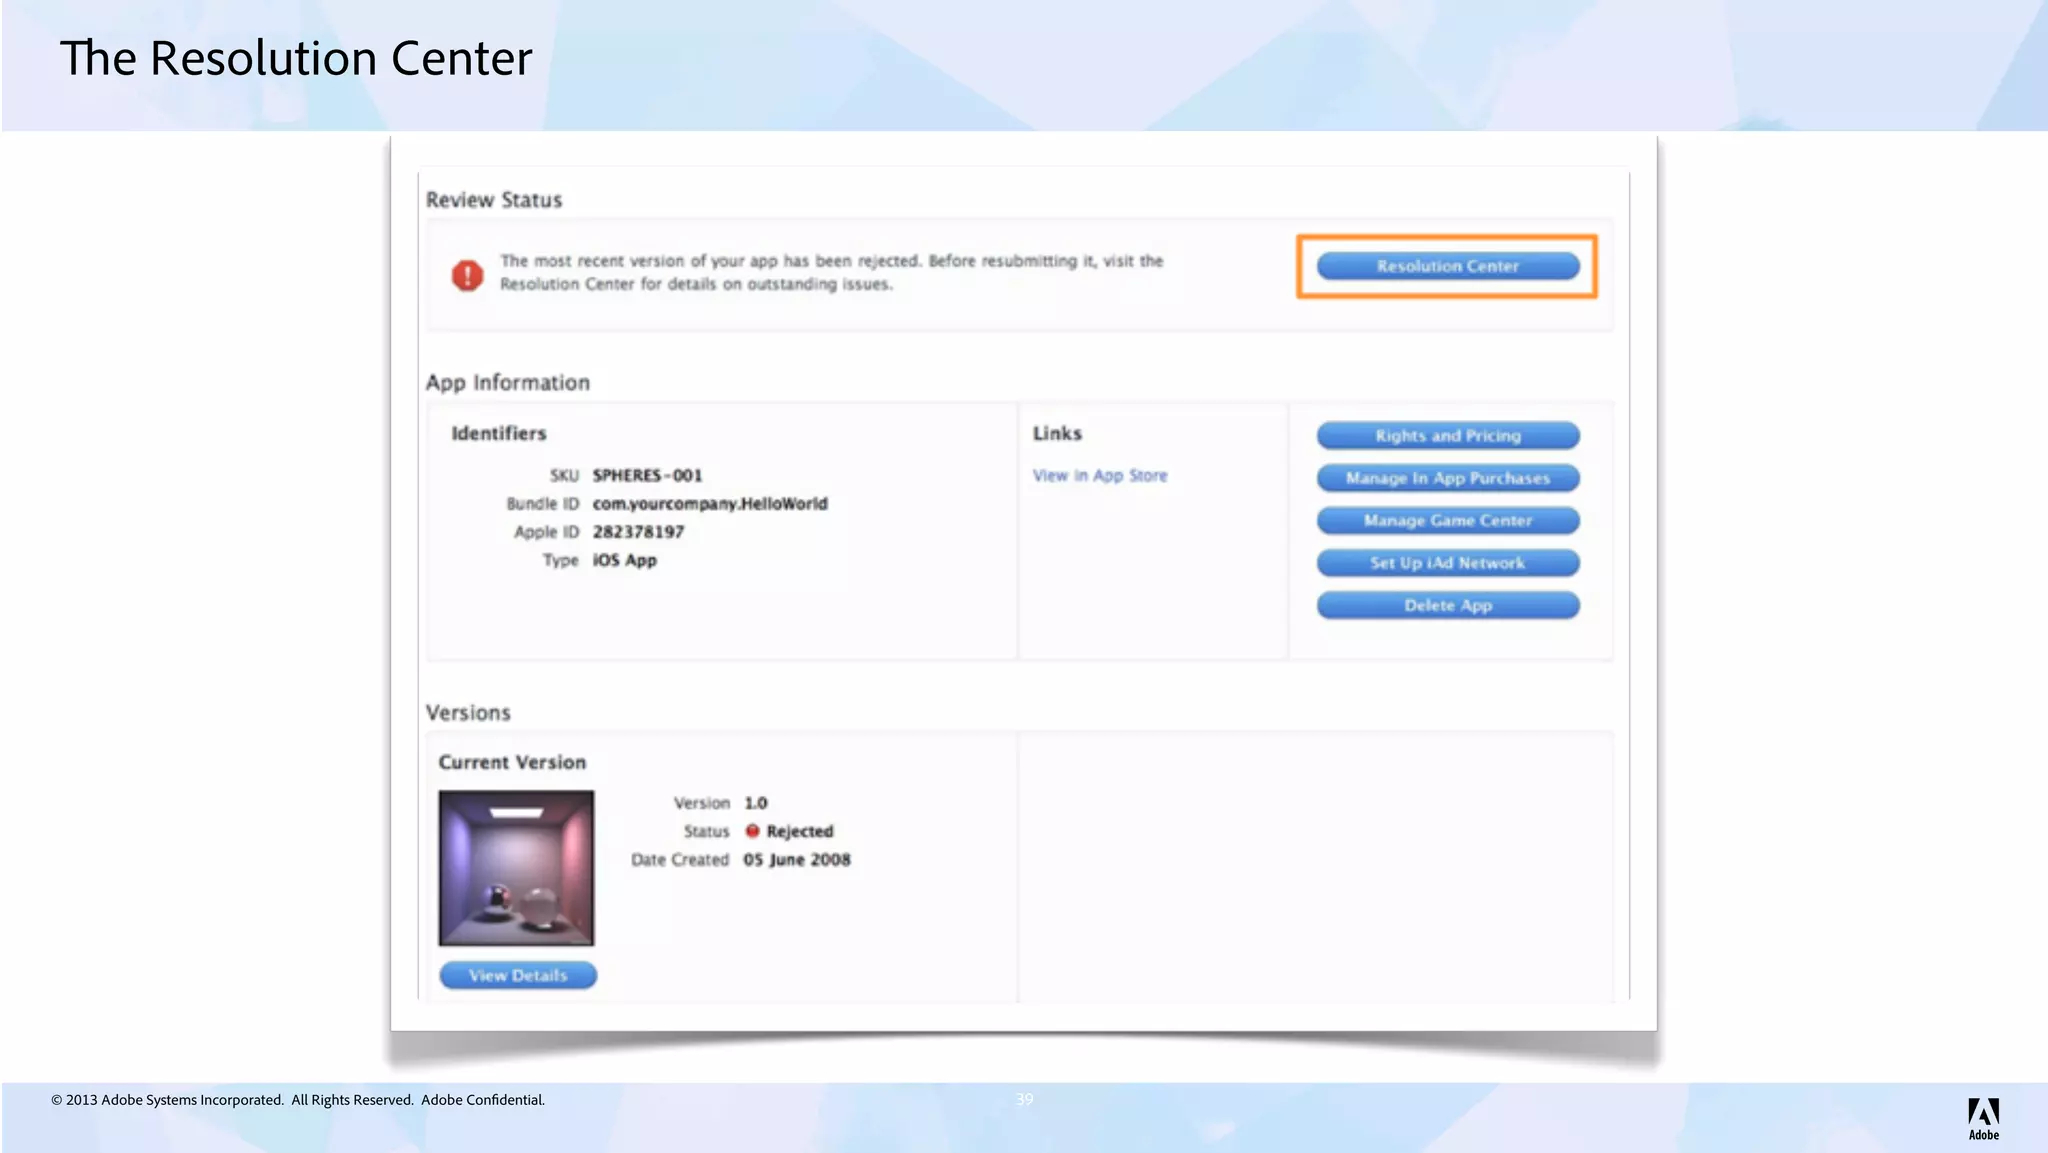2048x1153 pixels.
Task: Select Apple ID value 282378197
Action: pos(638,532)
